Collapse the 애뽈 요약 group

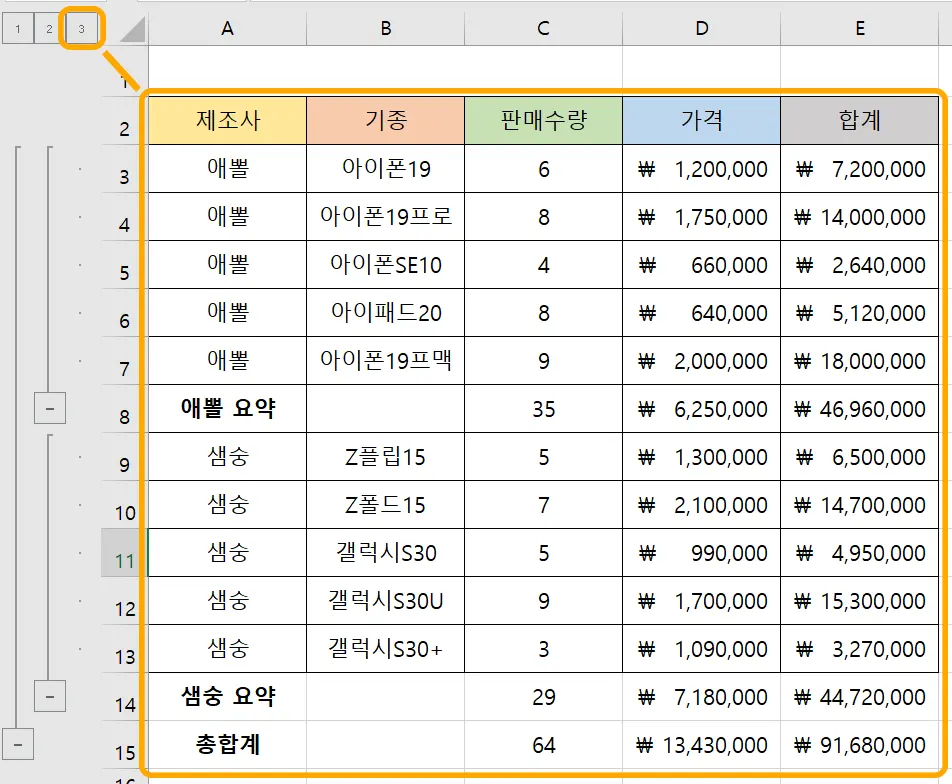click(x=50, y=409)
